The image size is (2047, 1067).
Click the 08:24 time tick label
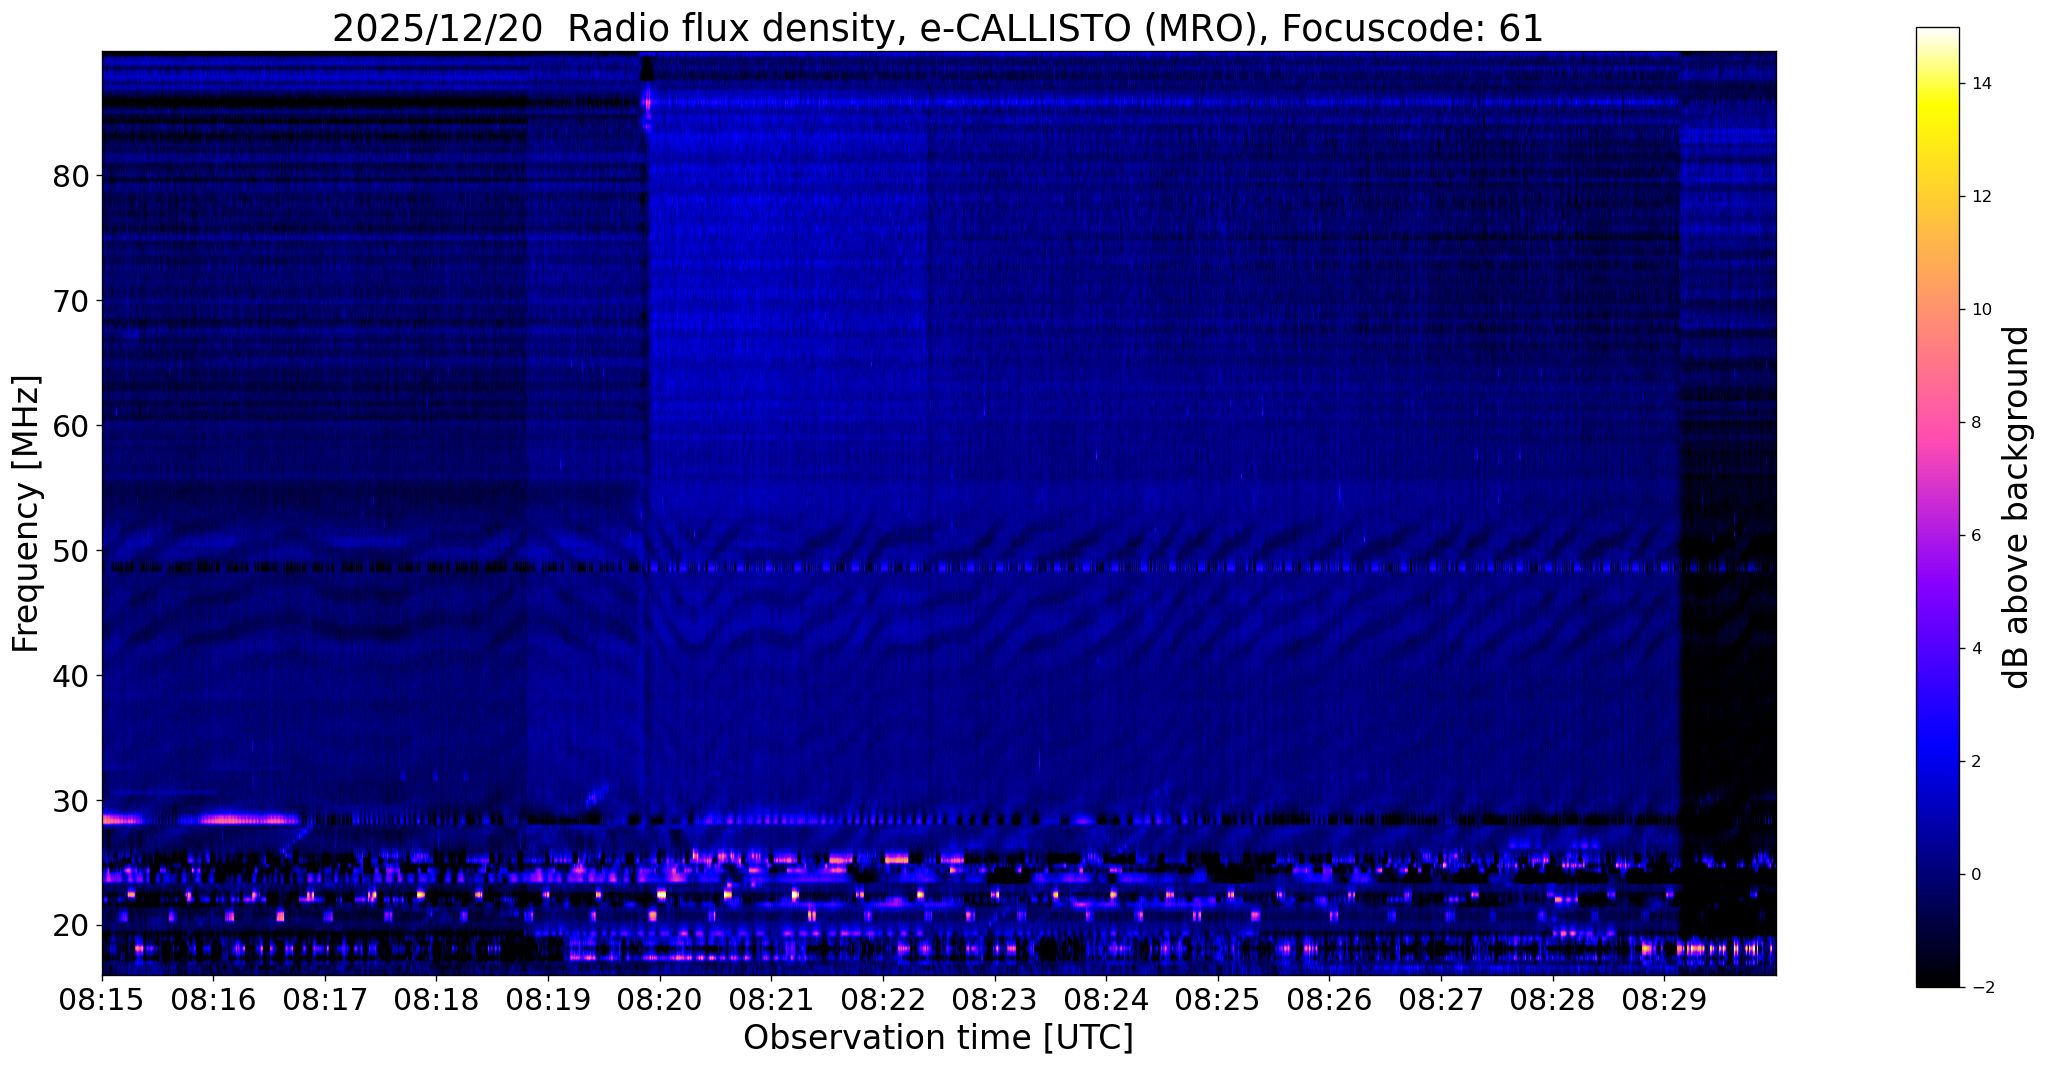click(x=1106, y=1000)
